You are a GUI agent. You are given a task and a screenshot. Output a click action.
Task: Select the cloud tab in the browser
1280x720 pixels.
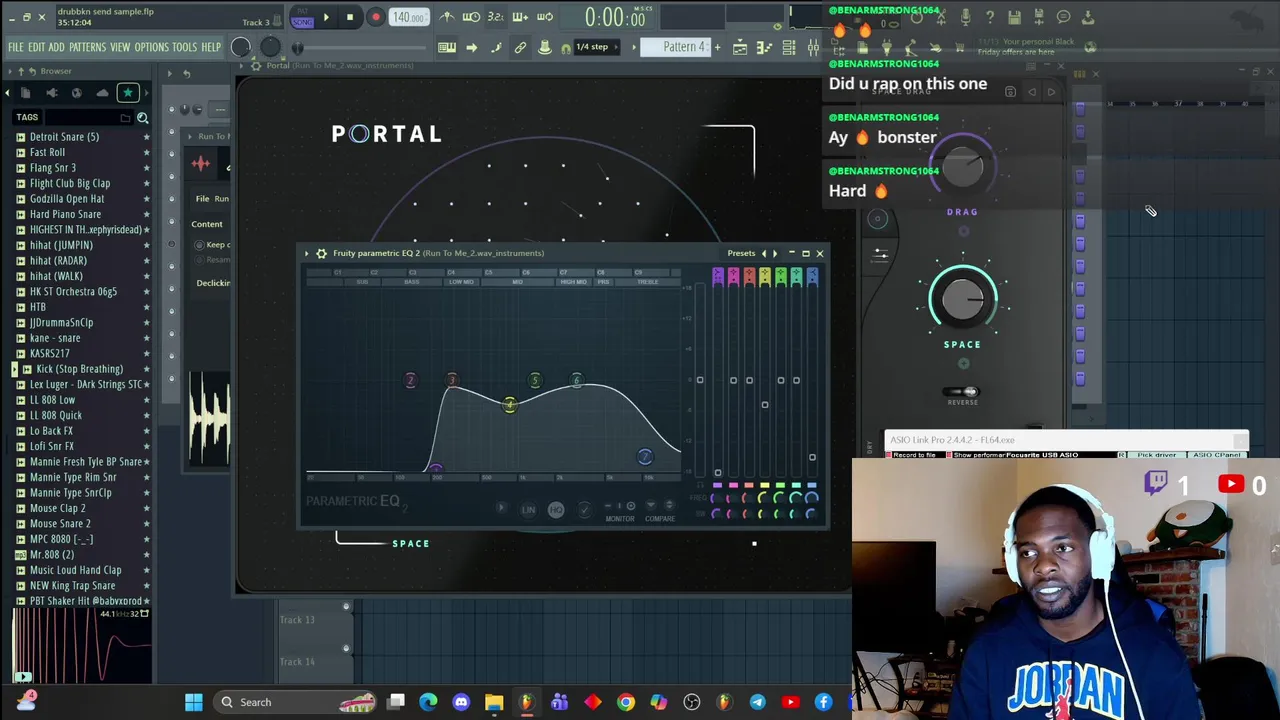pos(102,93)
